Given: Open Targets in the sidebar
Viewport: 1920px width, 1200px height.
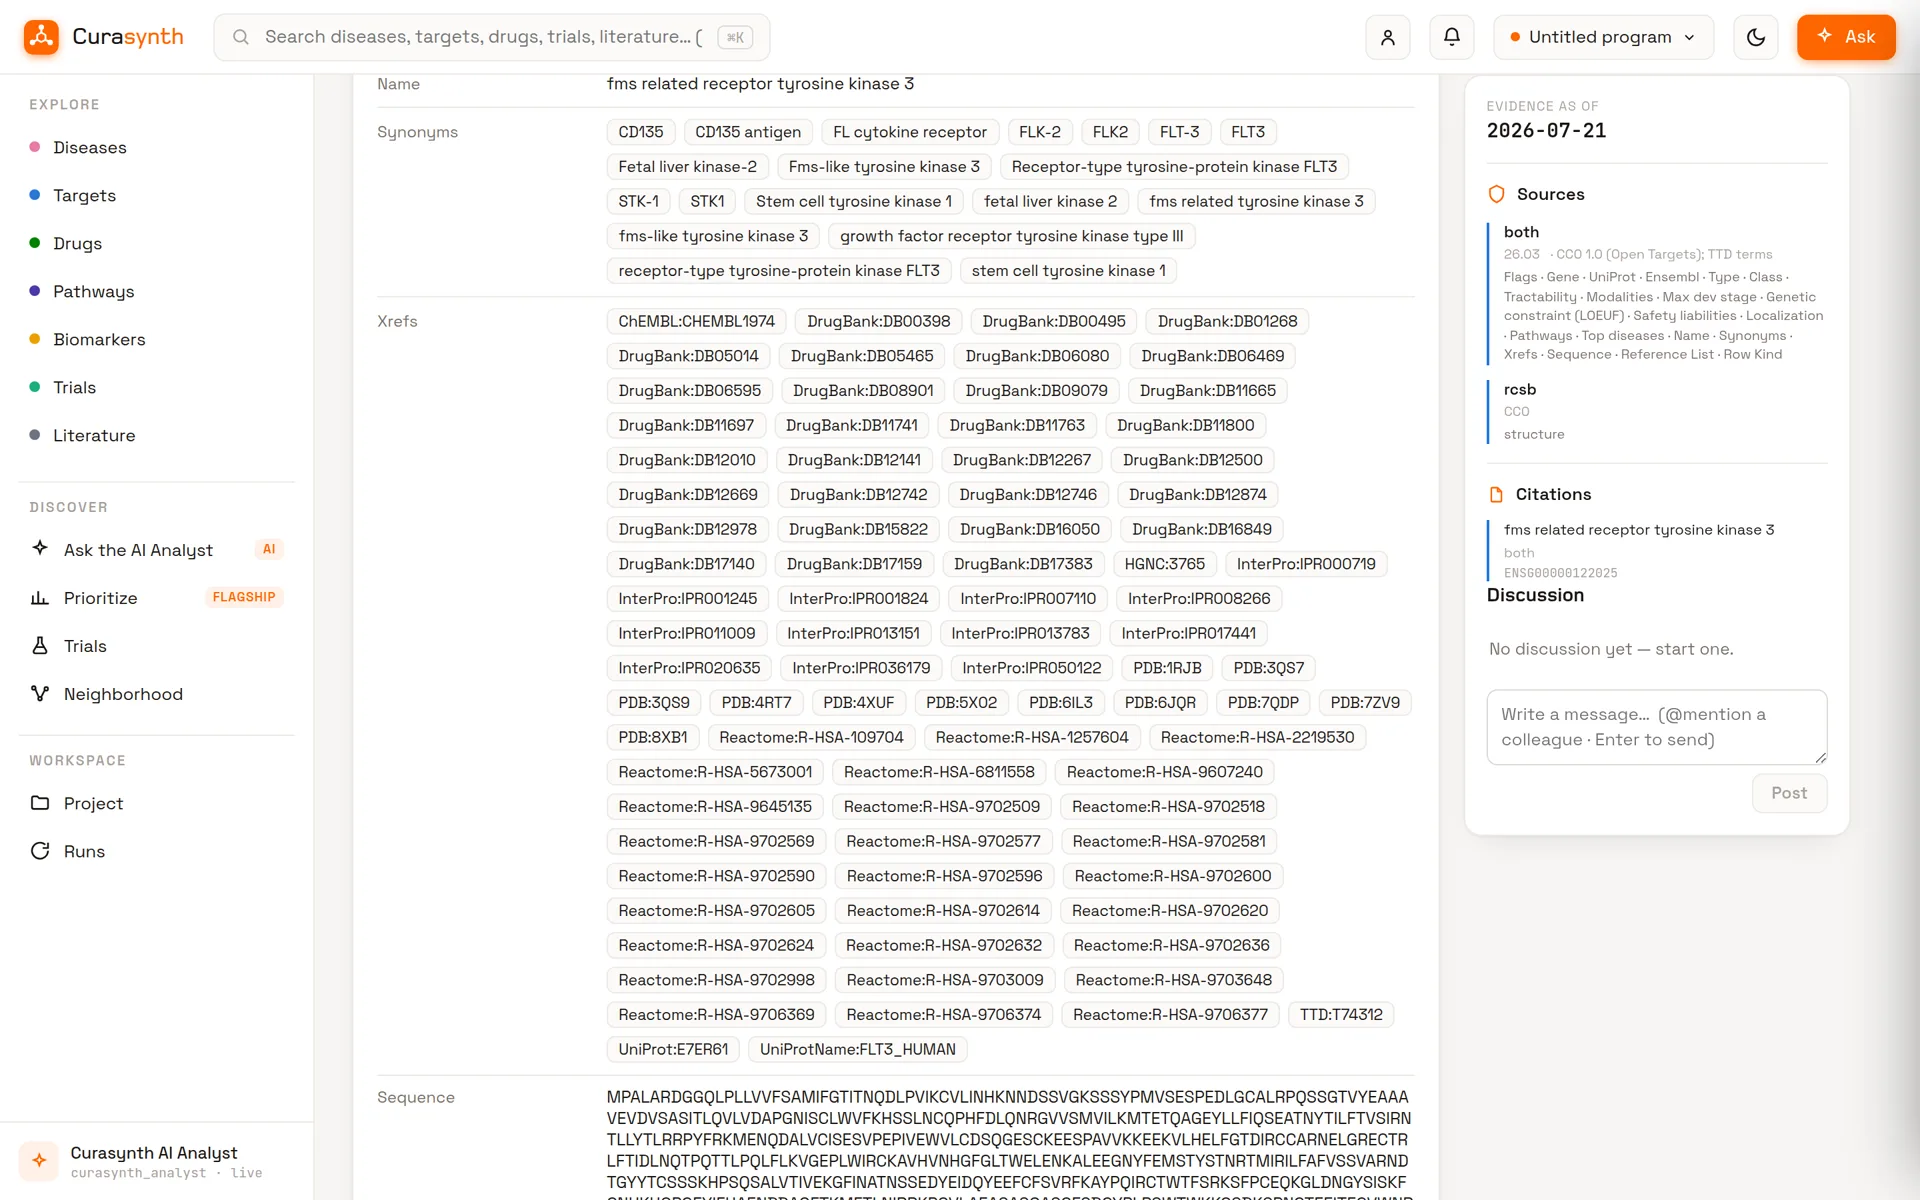Looking at the screenshot, I should [84, 195].
